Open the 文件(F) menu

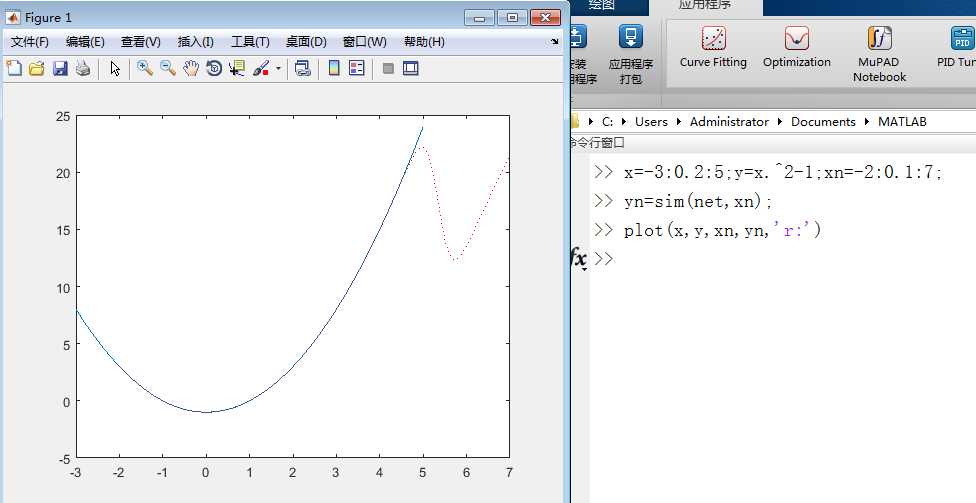click(x=30, y=42)
